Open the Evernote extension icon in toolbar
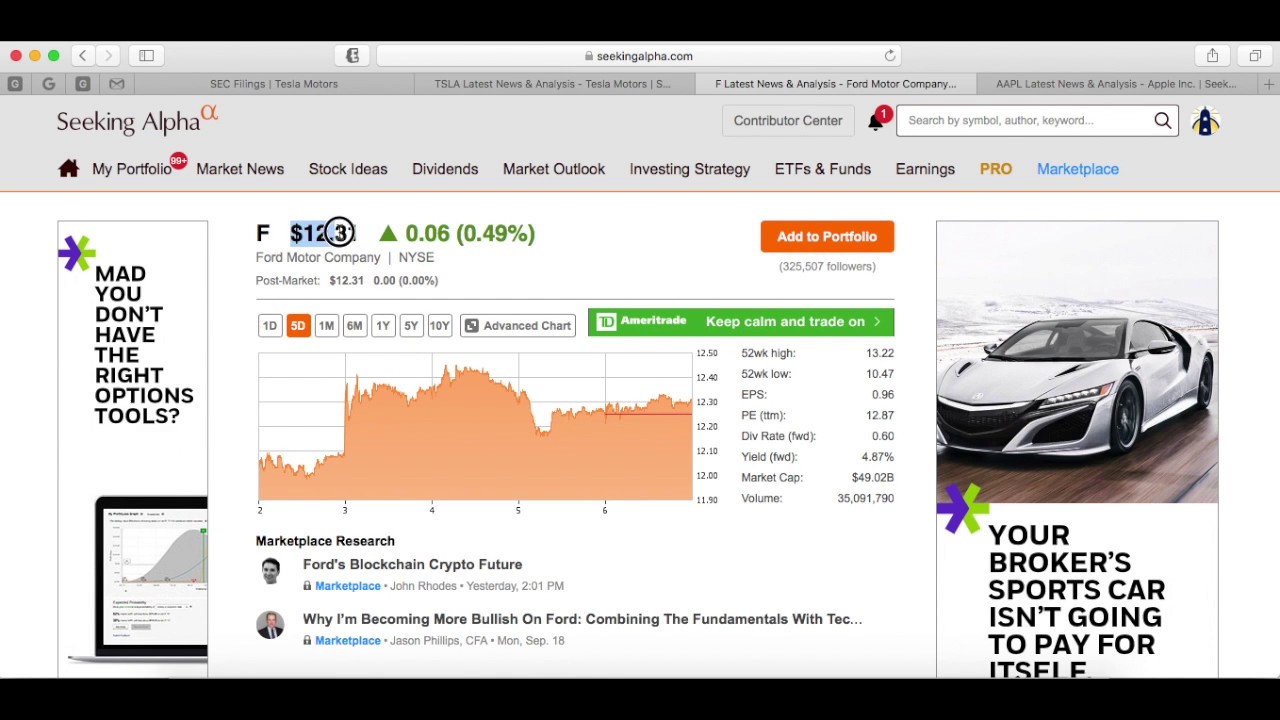This screenshot has width=1280, height=720. (x=352, y=56)
